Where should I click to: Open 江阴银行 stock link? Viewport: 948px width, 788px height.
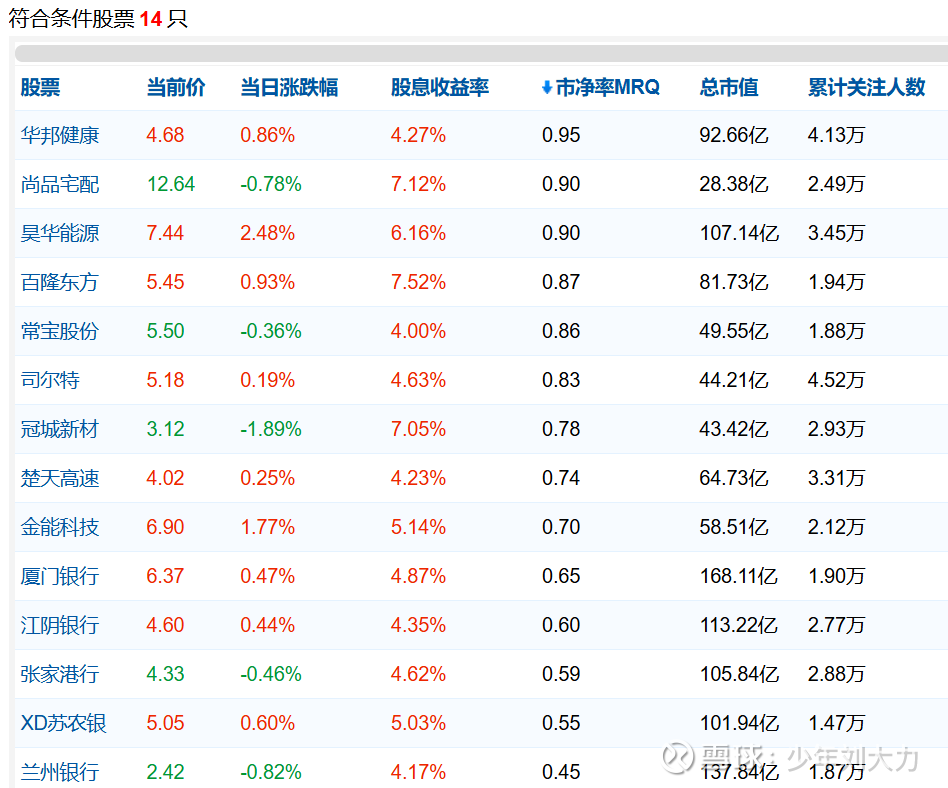60,625
